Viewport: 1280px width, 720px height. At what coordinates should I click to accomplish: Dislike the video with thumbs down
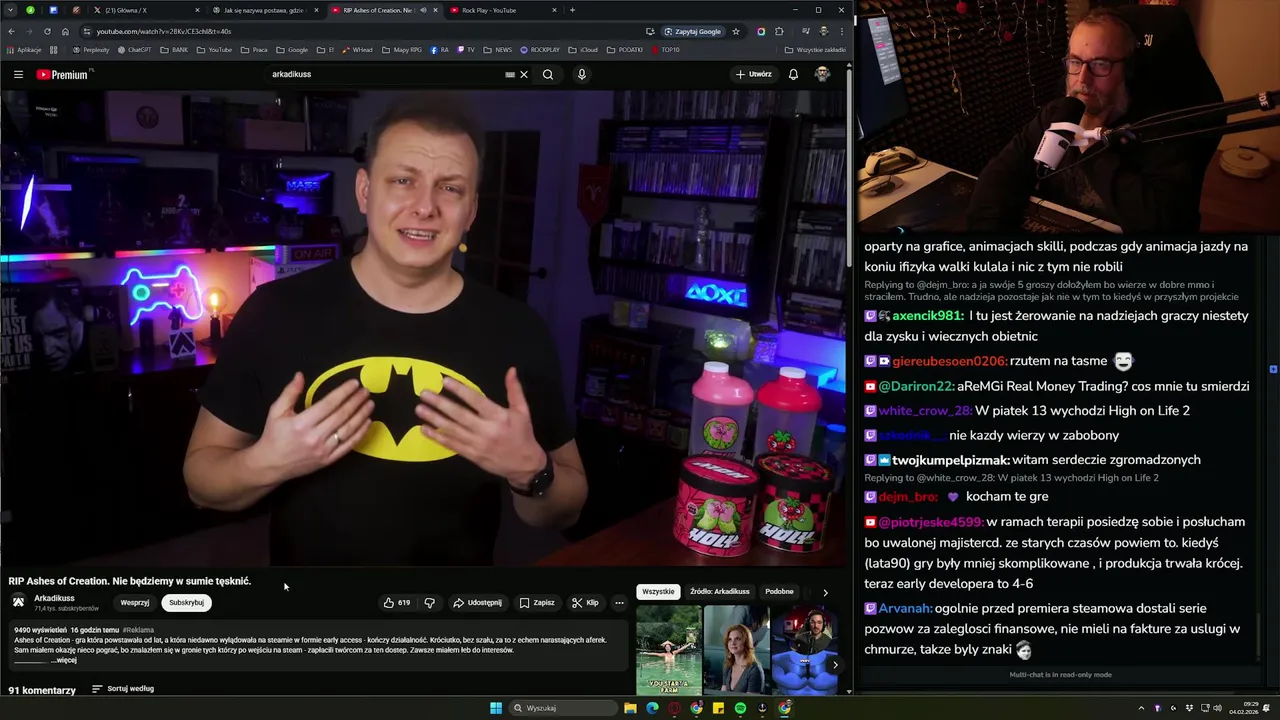[x=430, y=603]
